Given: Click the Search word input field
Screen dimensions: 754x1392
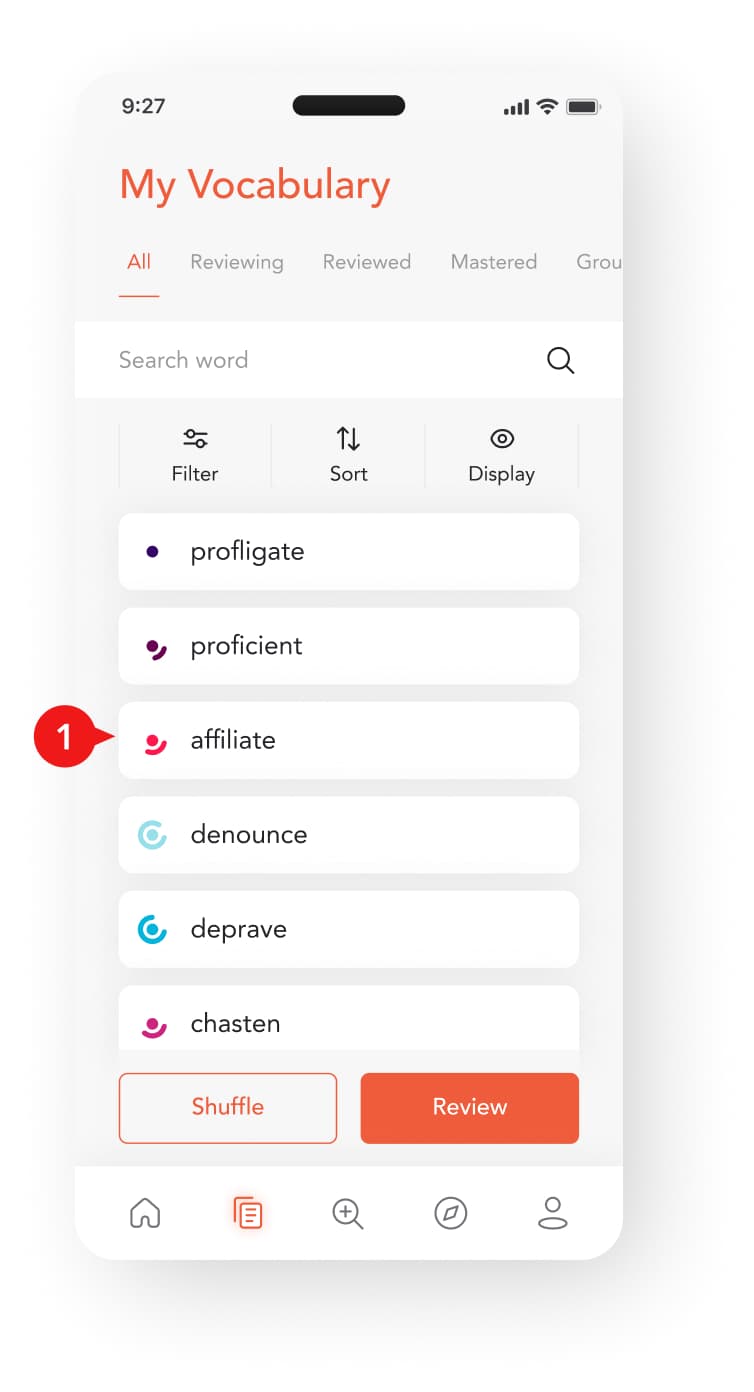Looking at the screenshot, I should (320, 360).
